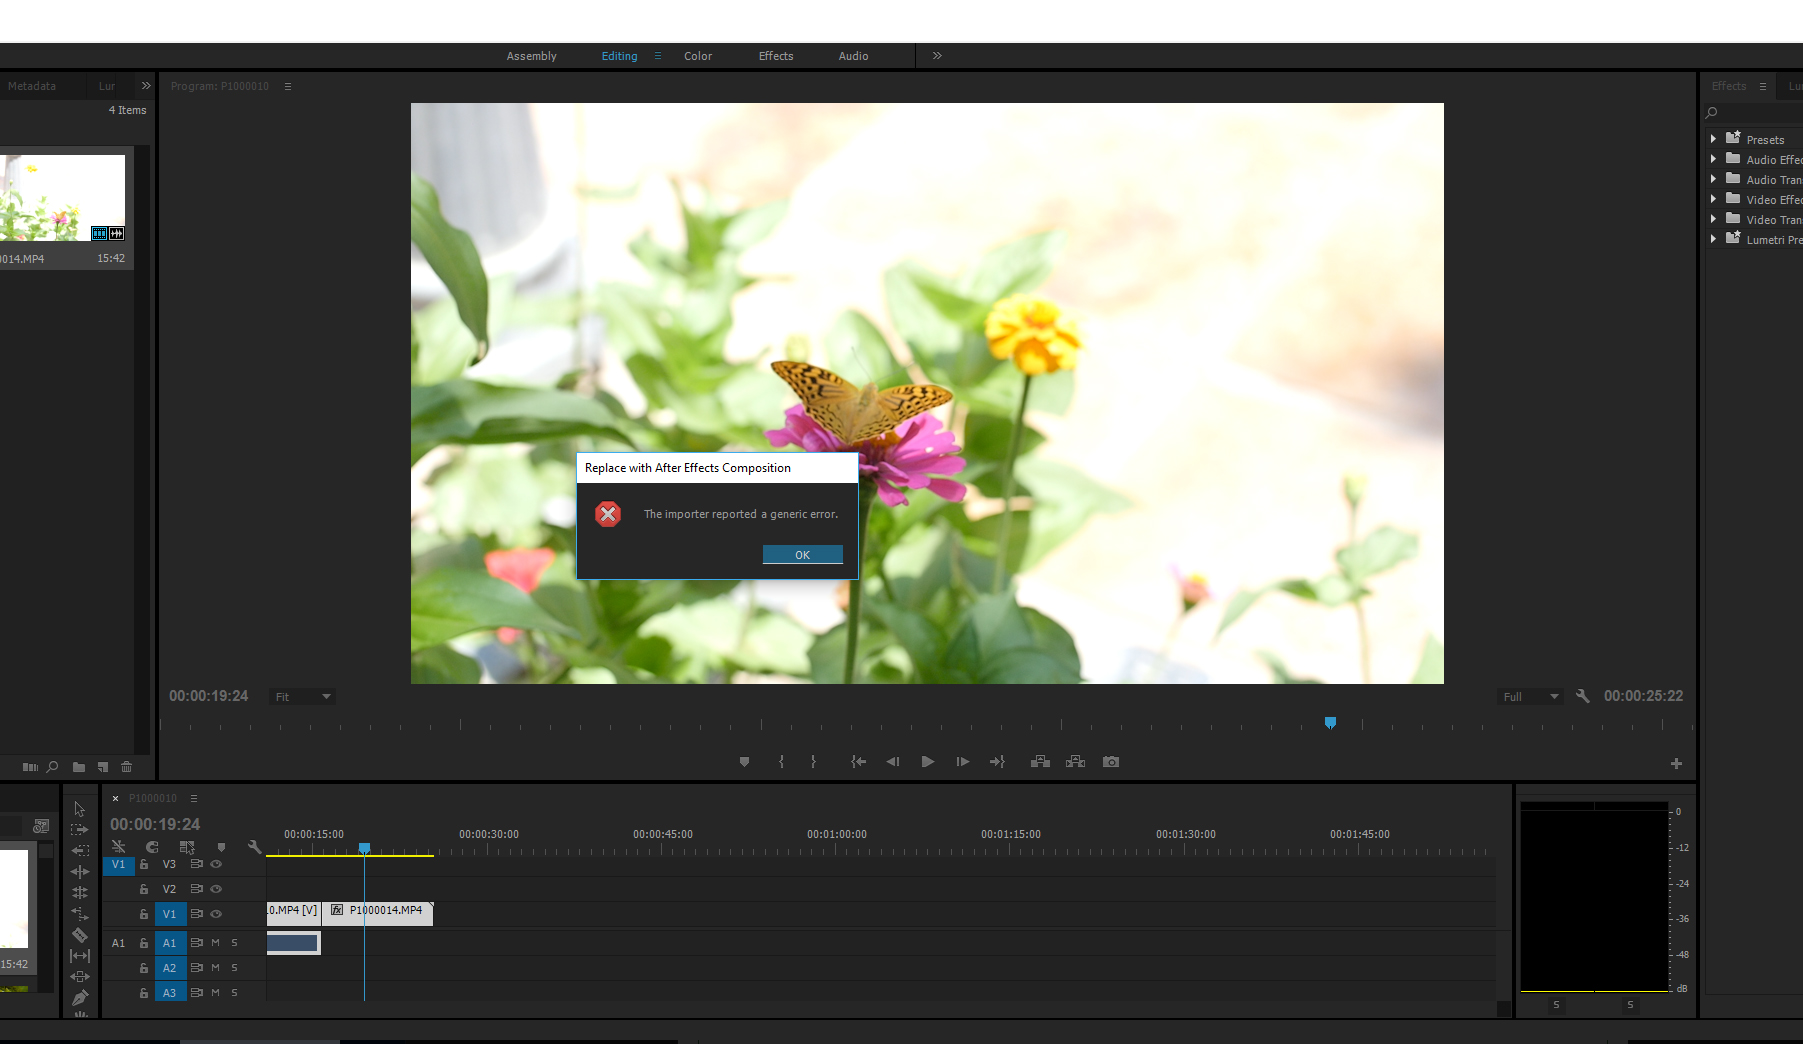Click OK in the error dialog

click(802, 554)
